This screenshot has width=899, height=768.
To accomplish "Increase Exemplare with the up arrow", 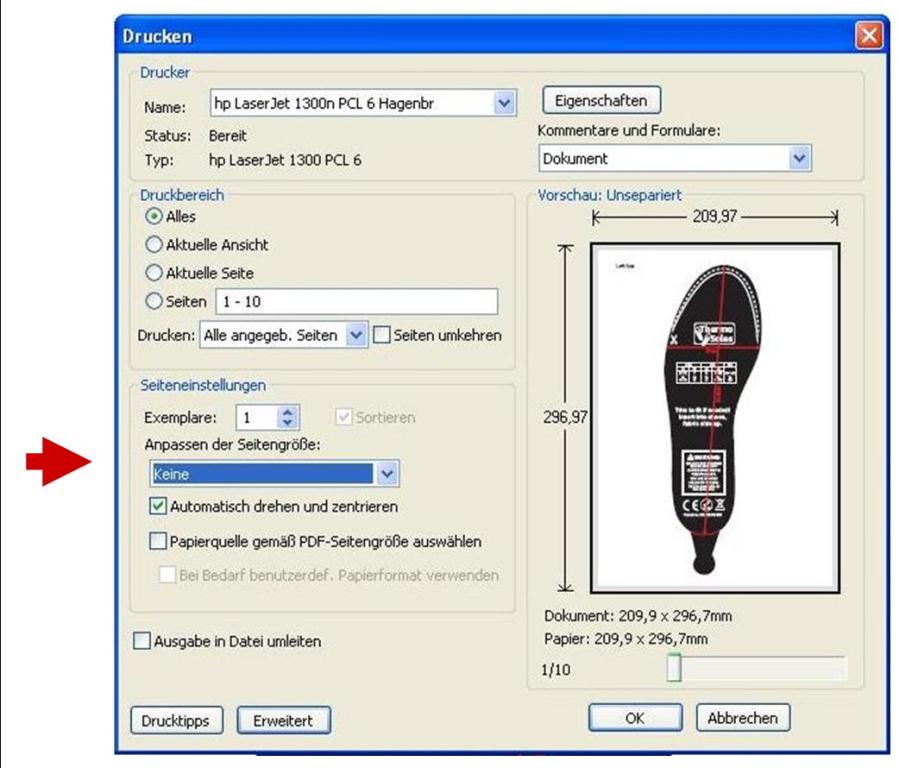I will tap(288, 412).
